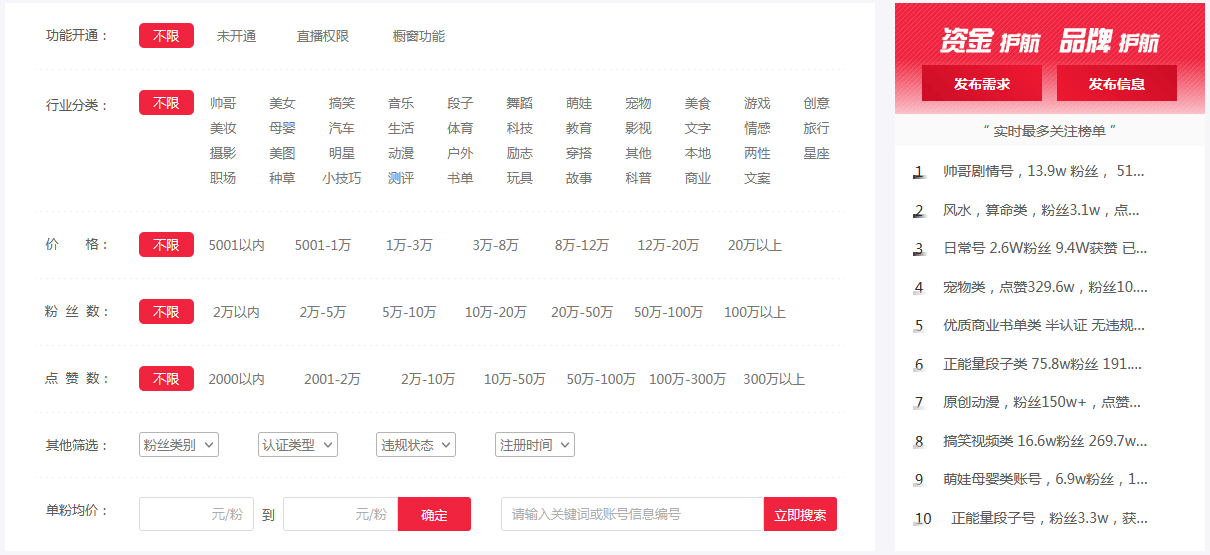This screenshot has width=1210, height=555.
Task: Focus the maximum 元/粉 price field
Action: click(x=340, y=515)
